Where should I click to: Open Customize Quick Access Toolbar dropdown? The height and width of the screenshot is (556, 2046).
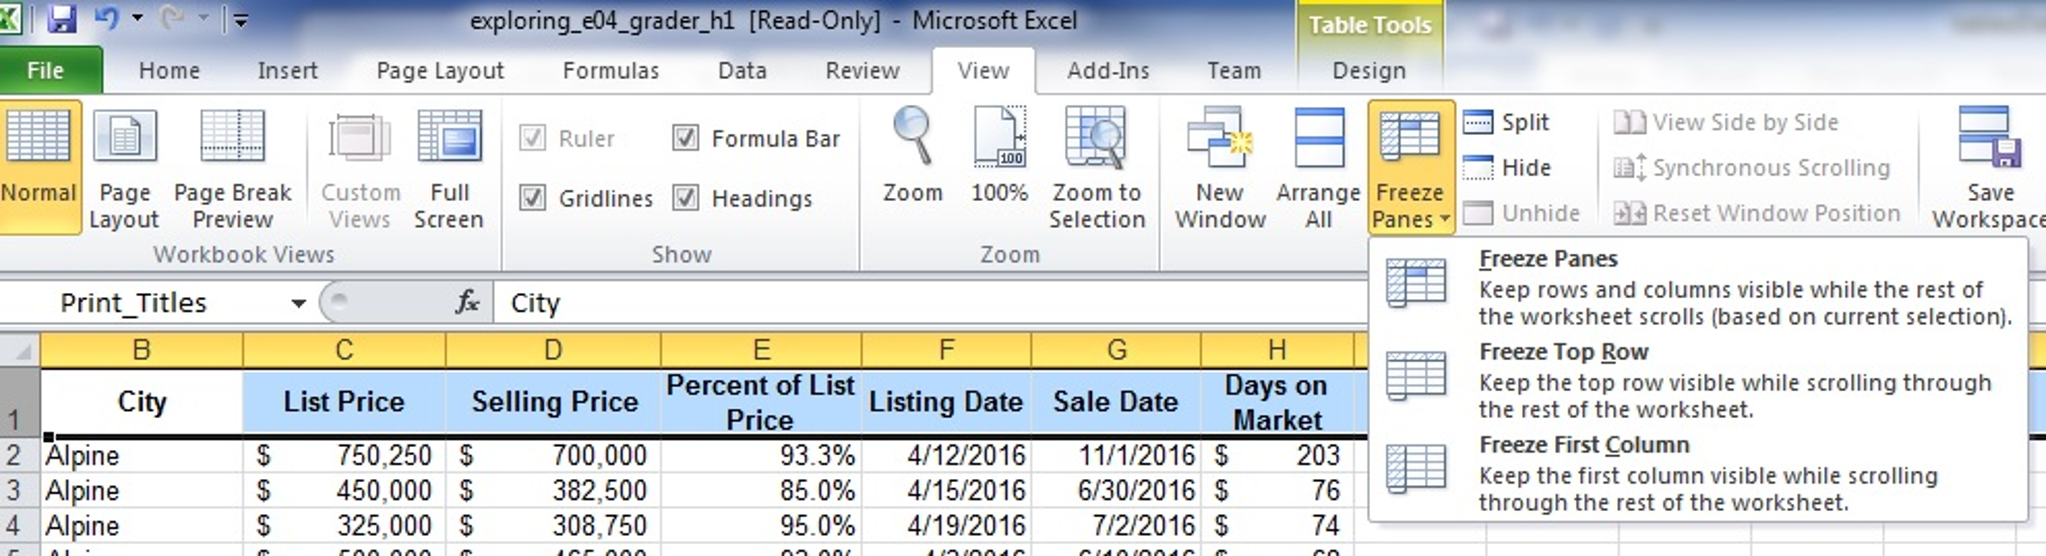[x=241, y=19]
